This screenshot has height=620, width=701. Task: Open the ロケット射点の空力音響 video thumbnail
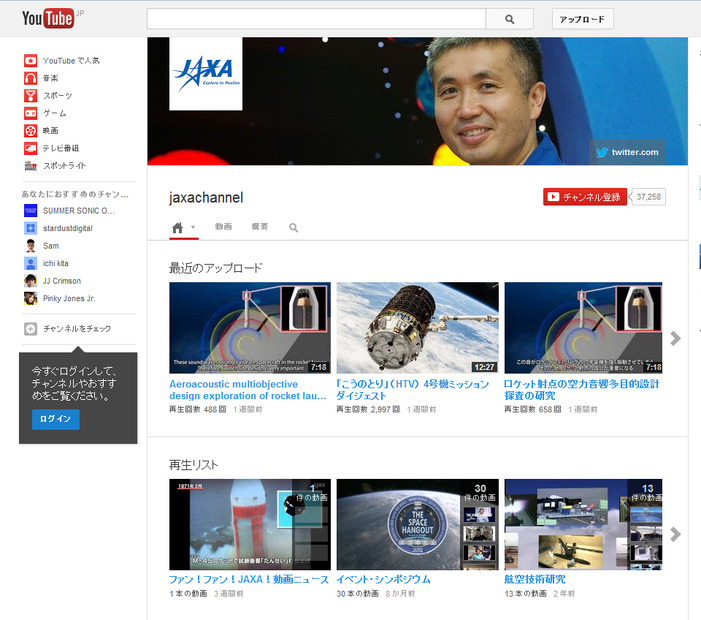583,328
